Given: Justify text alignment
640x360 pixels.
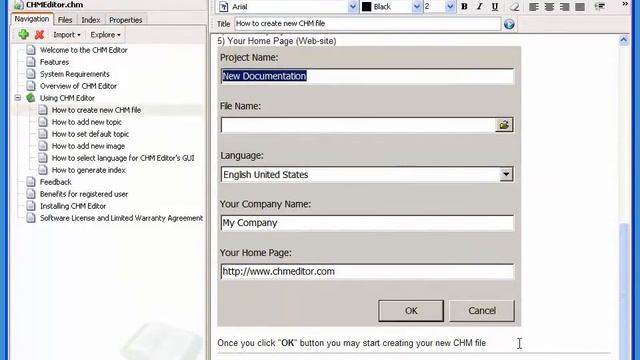Looking at the screenshot, I should tap(580, 7).
